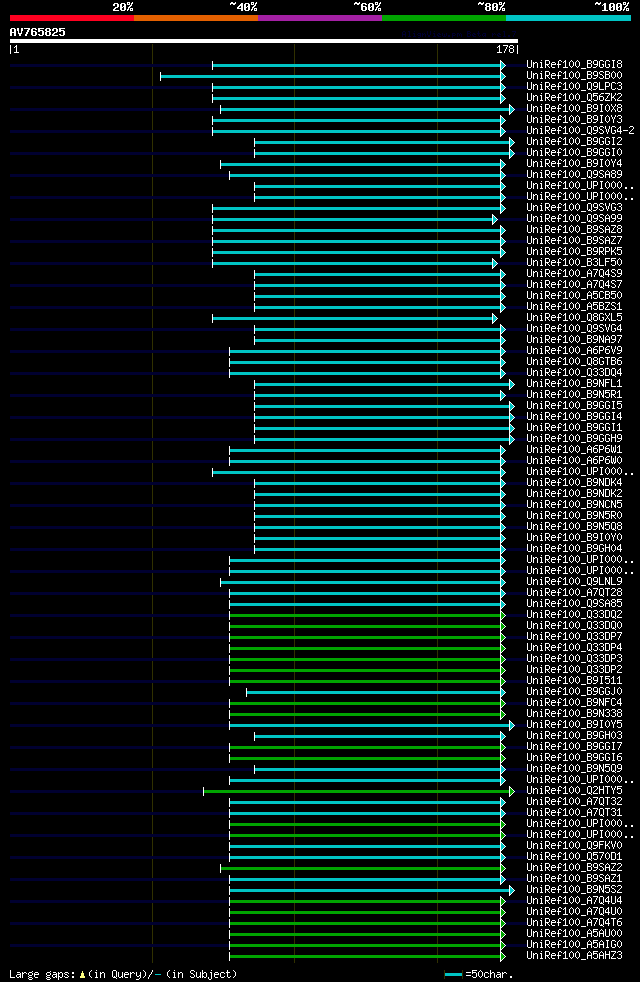Image resolution: width=640 pixels, height=982 pixels.
Task: Click the cyan 50char scale sample bar
Action: pos(453,974)
